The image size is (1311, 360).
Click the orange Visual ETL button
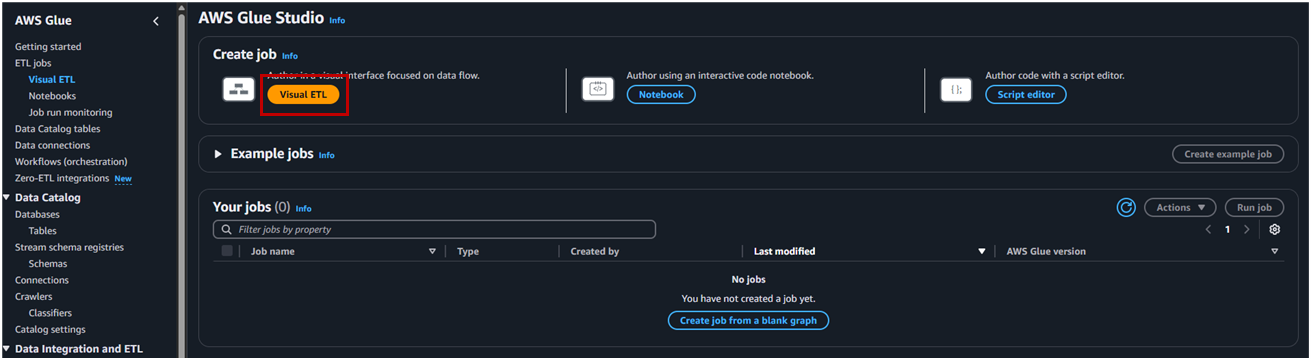point(303,94)
